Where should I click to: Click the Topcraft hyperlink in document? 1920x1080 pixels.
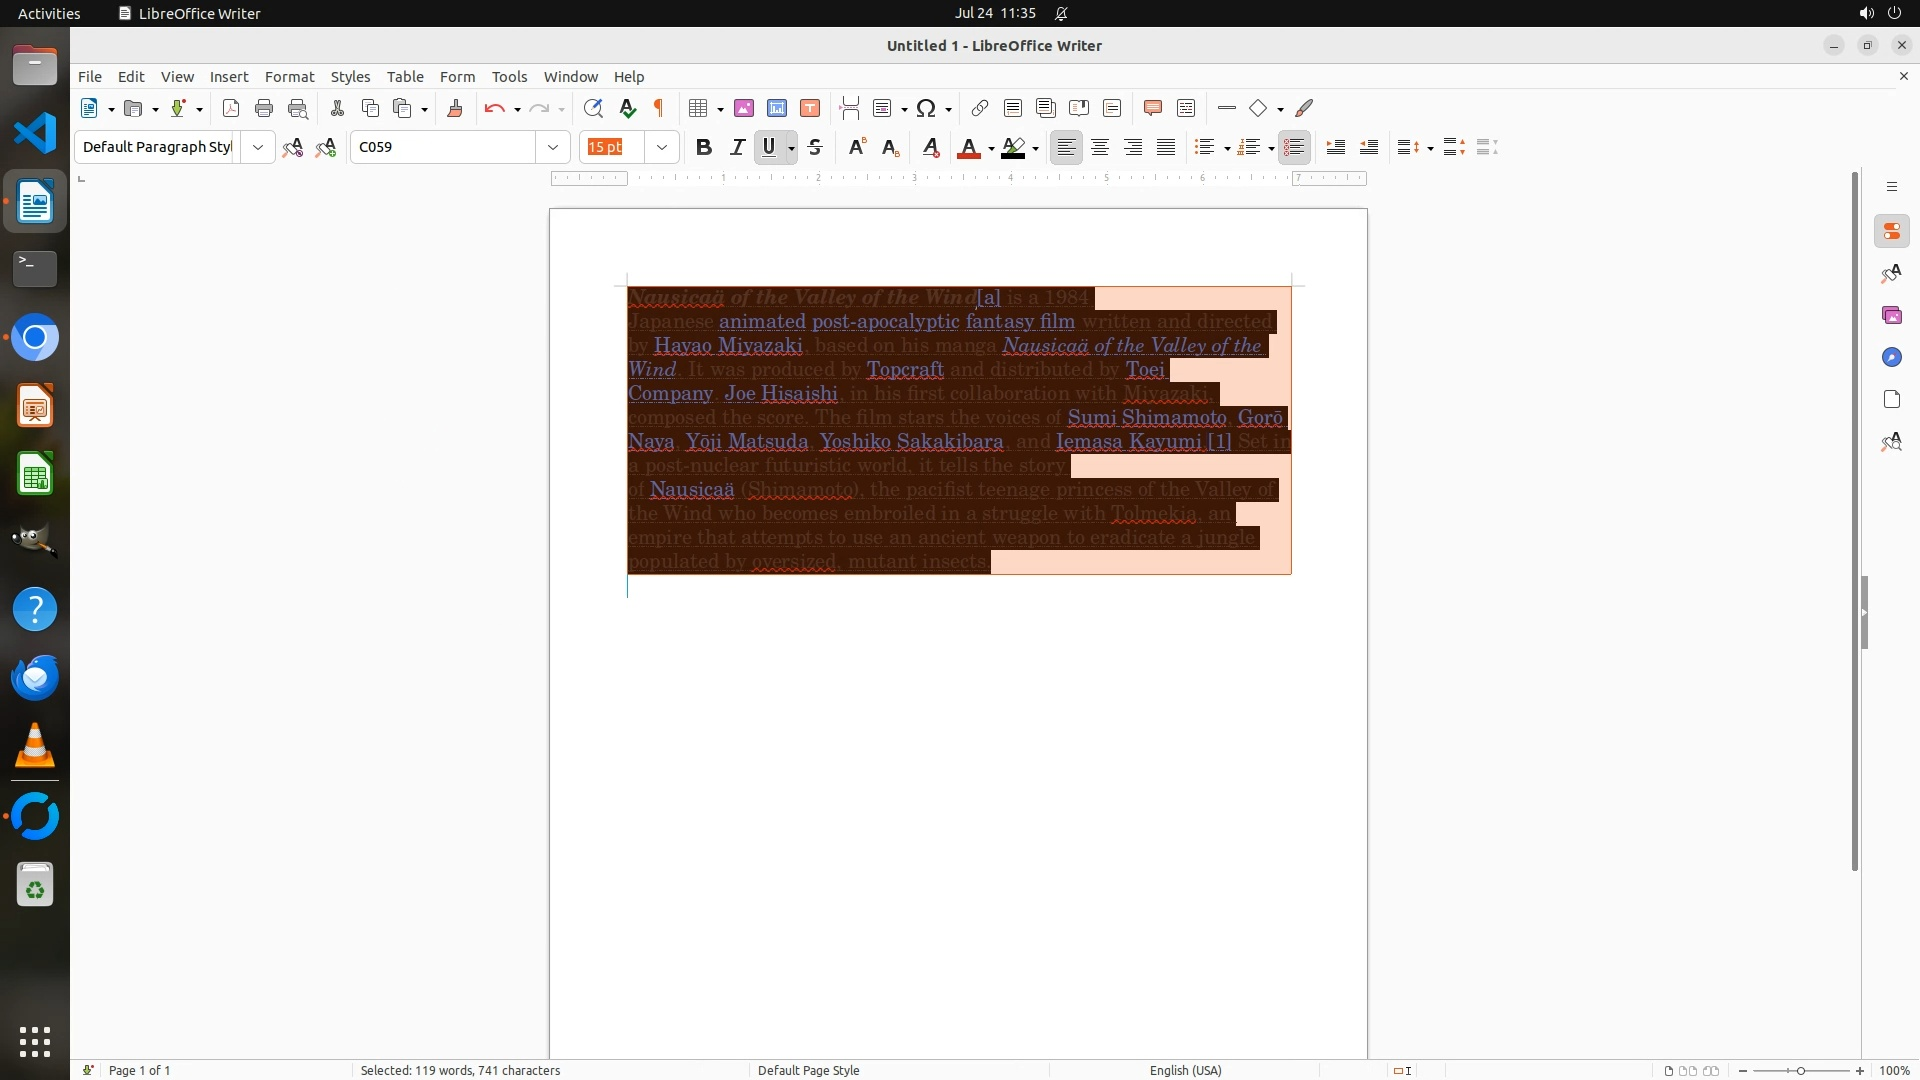(x=905, y=370)
